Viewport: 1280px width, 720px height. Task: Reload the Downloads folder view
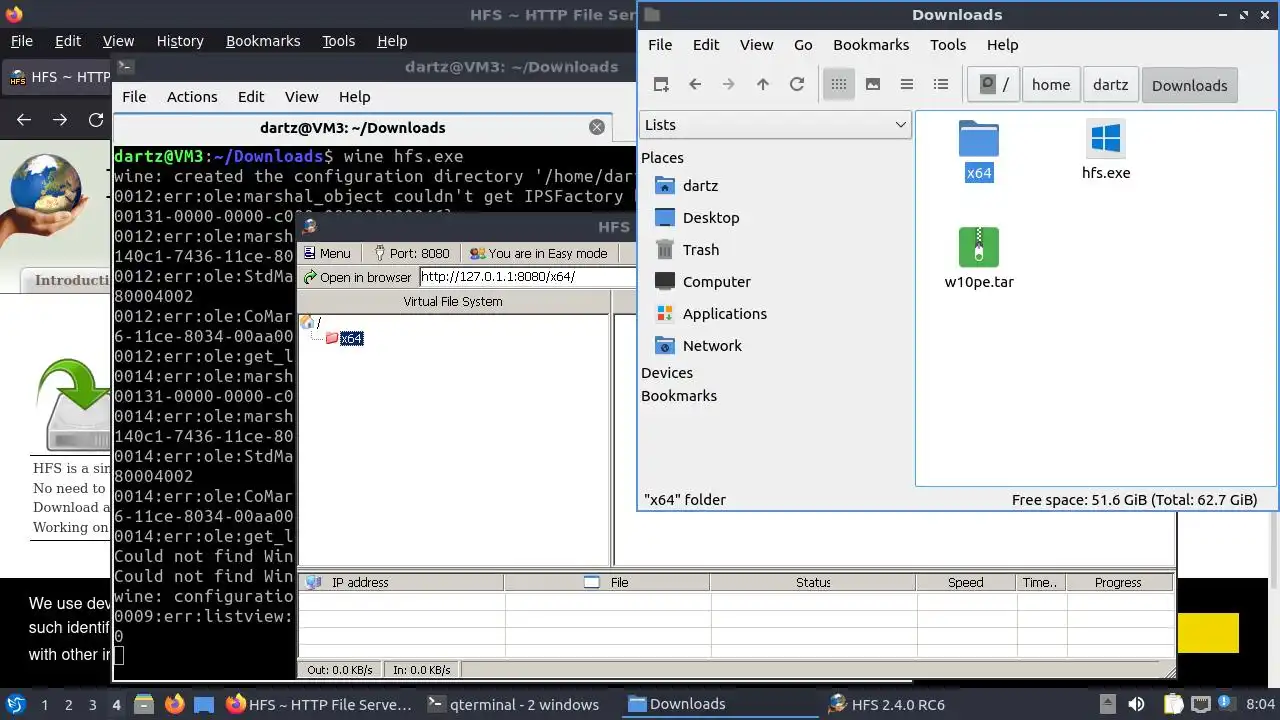(797, 85)
